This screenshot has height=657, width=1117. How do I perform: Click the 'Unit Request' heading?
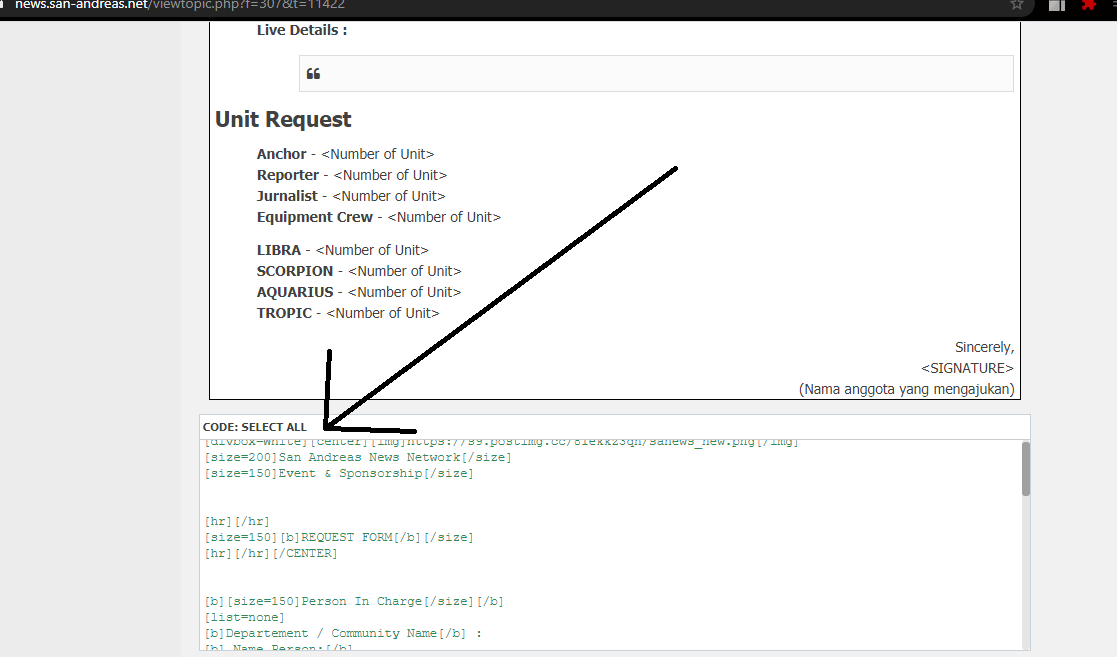pos(284,119)
